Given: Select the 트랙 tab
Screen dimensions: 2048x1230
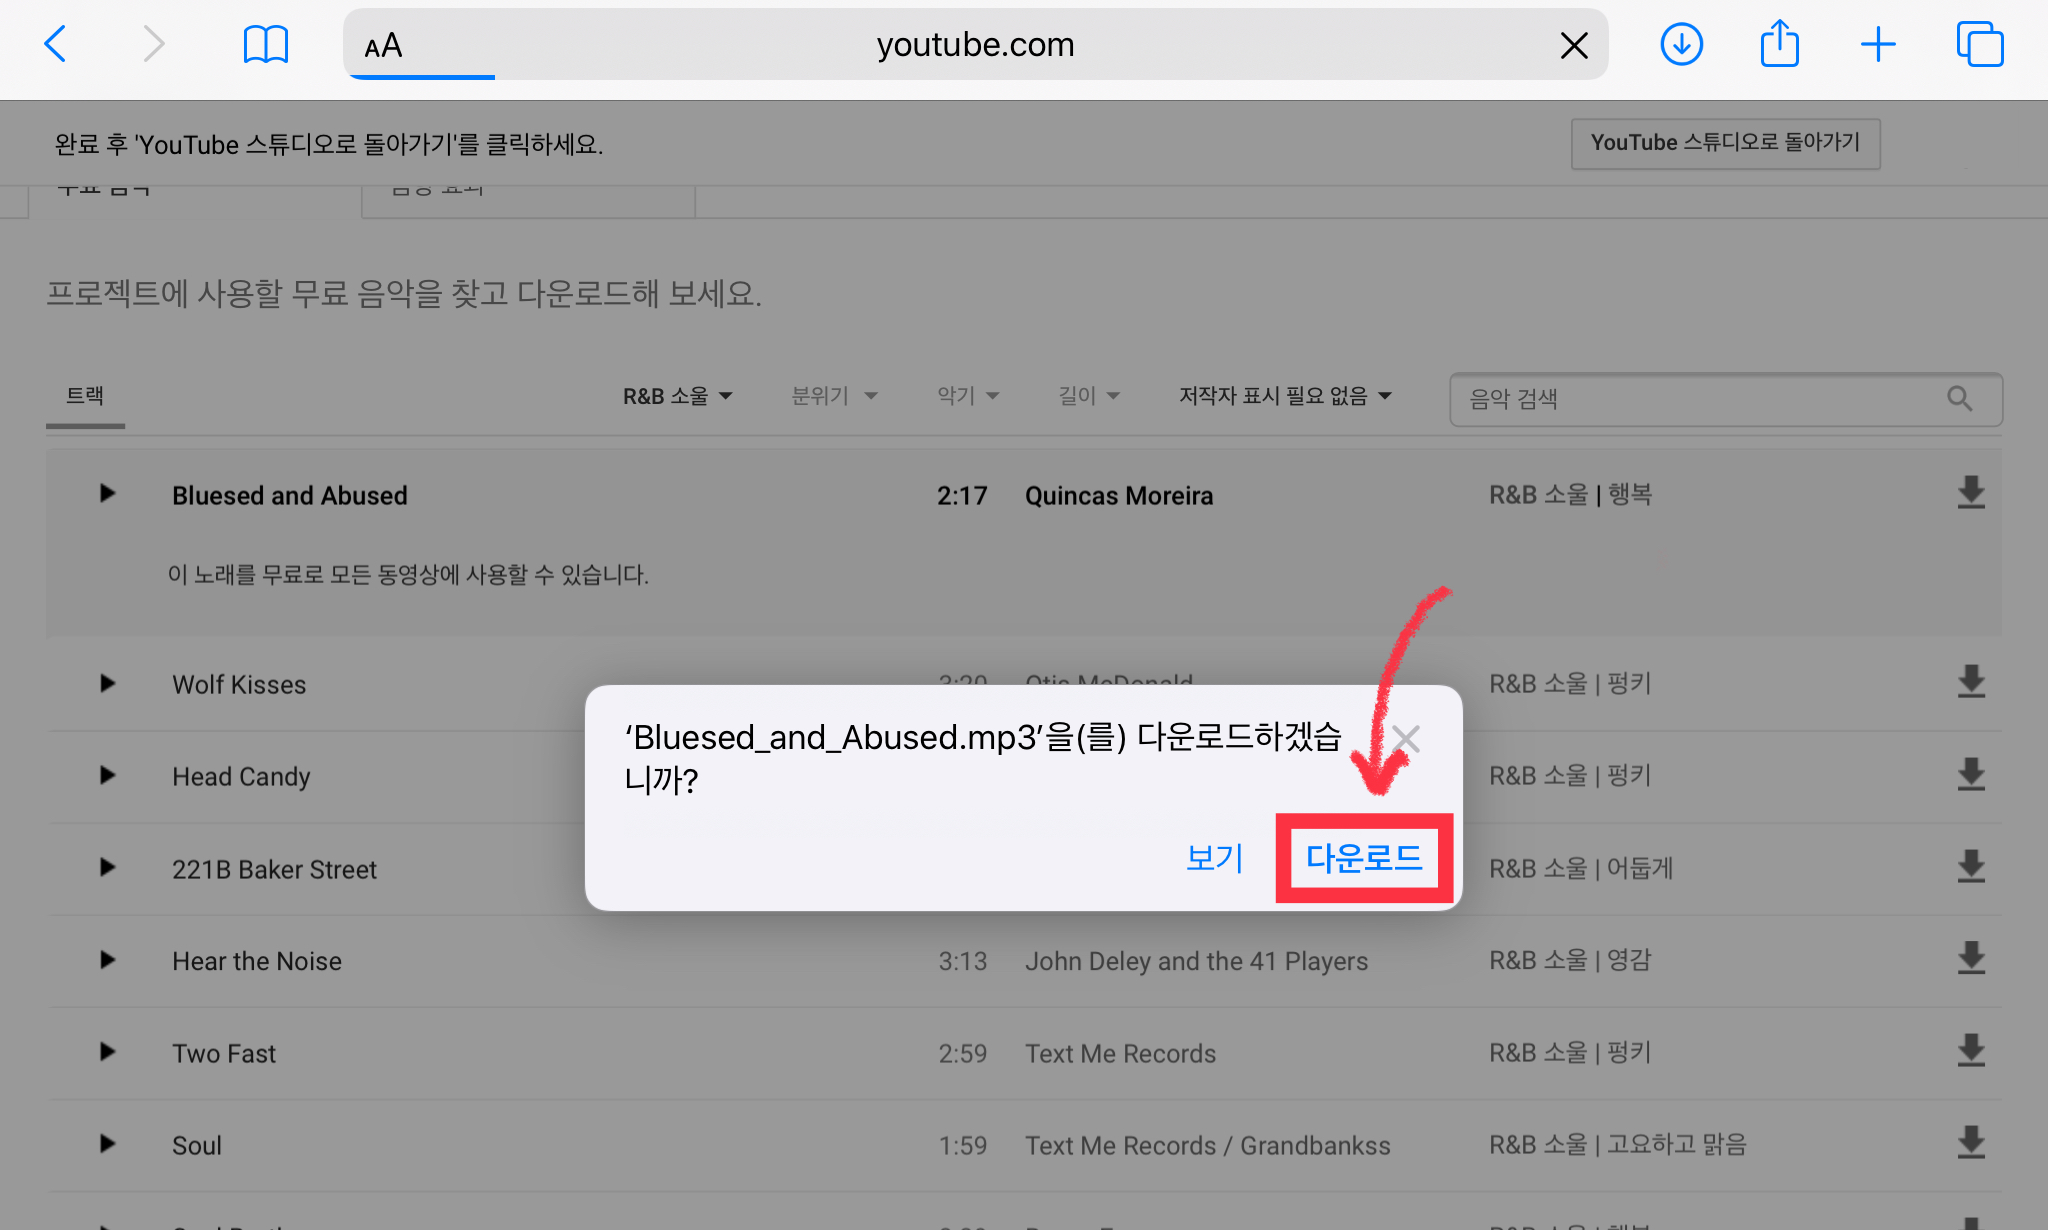Looking at the screenshot, I should (85, 396).
